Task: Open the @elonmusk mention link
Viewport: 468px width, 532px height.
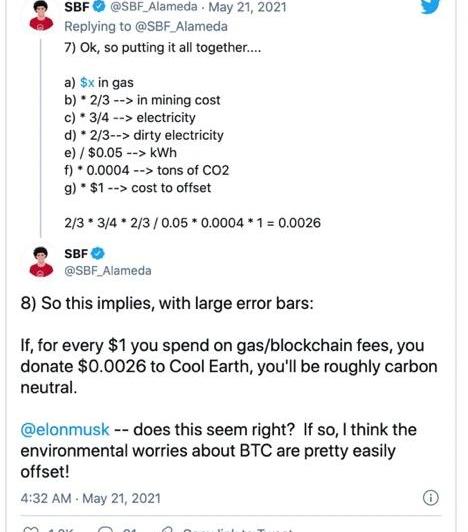Action: (x=65, y=430)
